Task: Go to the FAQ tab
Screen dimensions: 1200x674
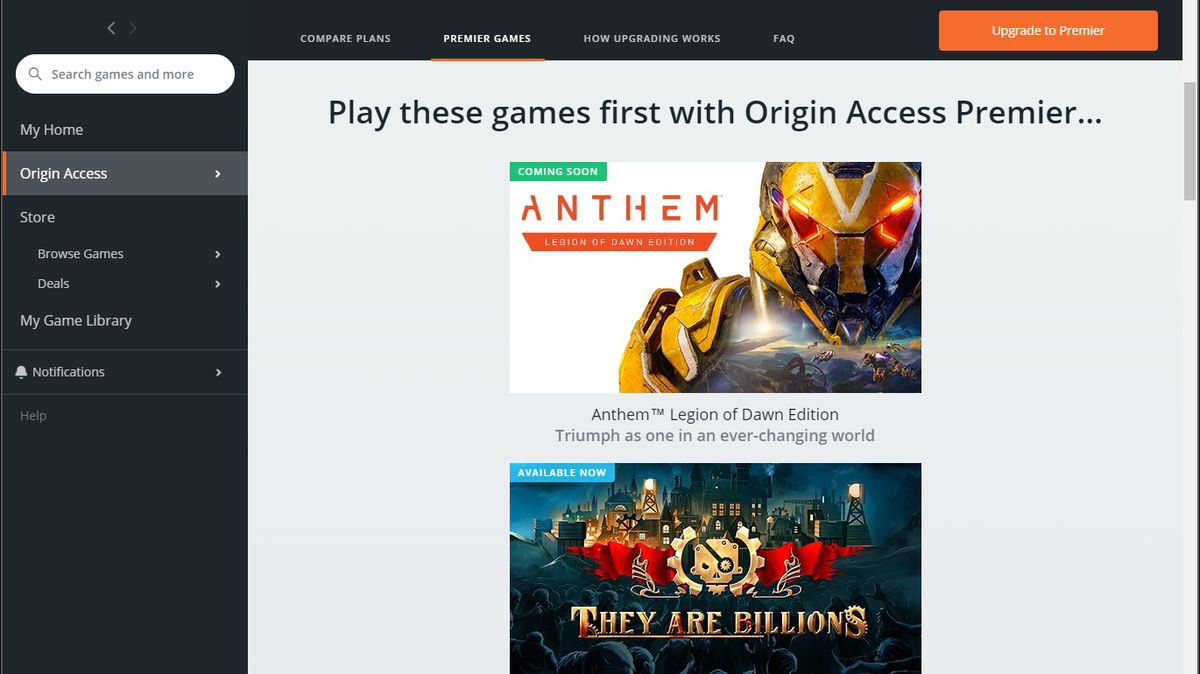Action: (x=784, y=38)
